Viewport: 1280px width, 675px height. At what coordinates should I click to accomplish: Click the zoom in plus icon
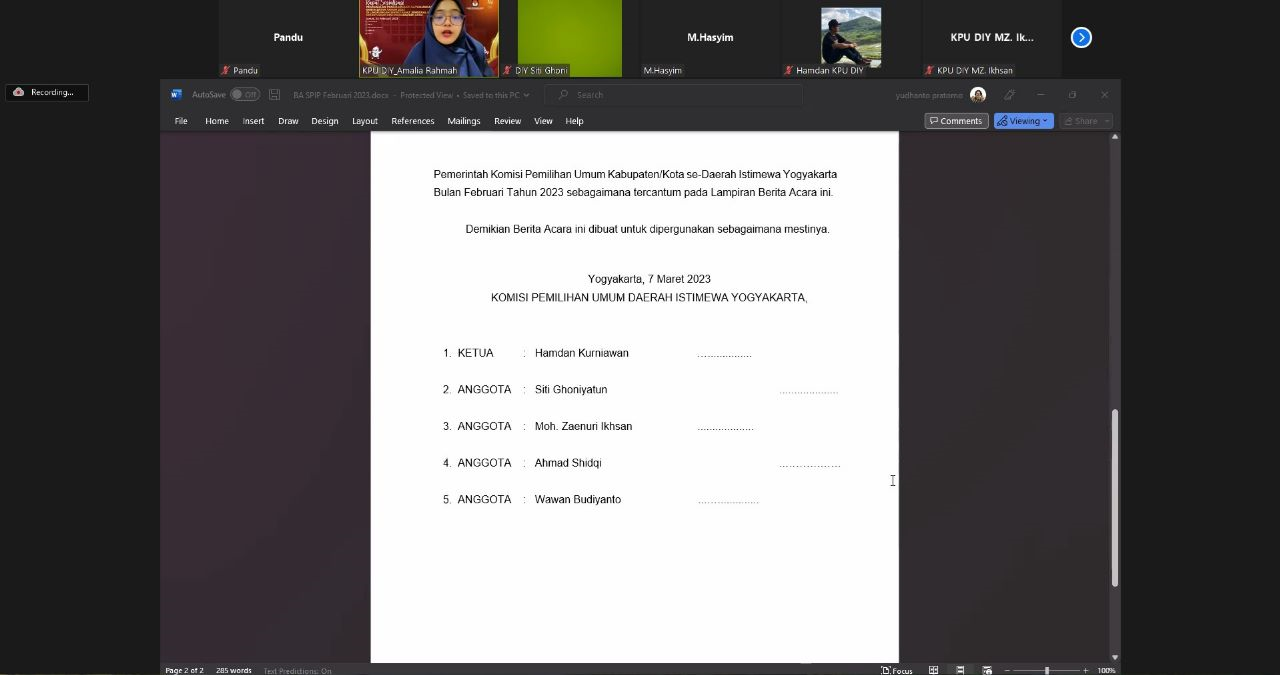[1086, 670]
